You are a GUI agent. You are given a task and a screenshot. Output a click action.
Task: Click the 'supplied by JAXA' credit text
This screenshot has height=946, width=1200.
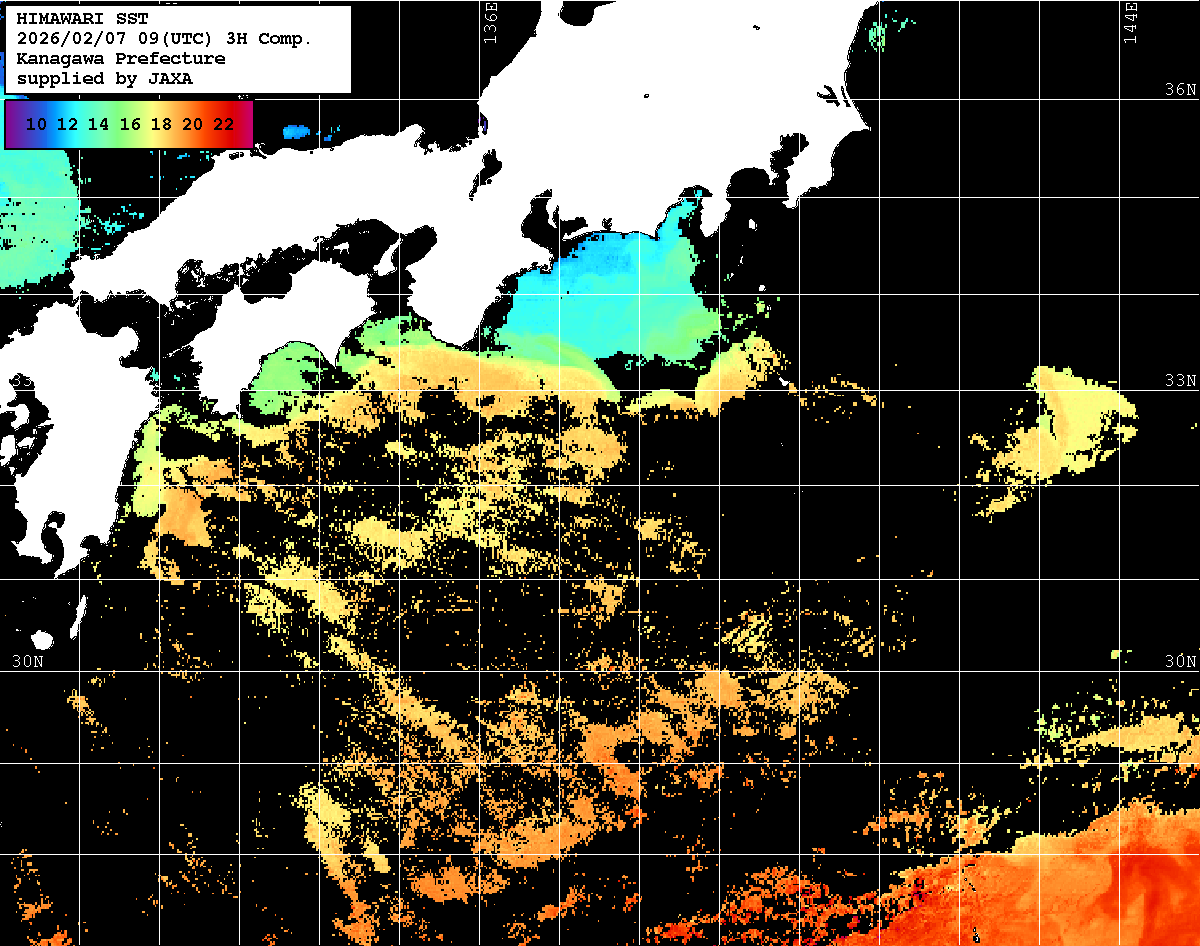click(105, 78)
